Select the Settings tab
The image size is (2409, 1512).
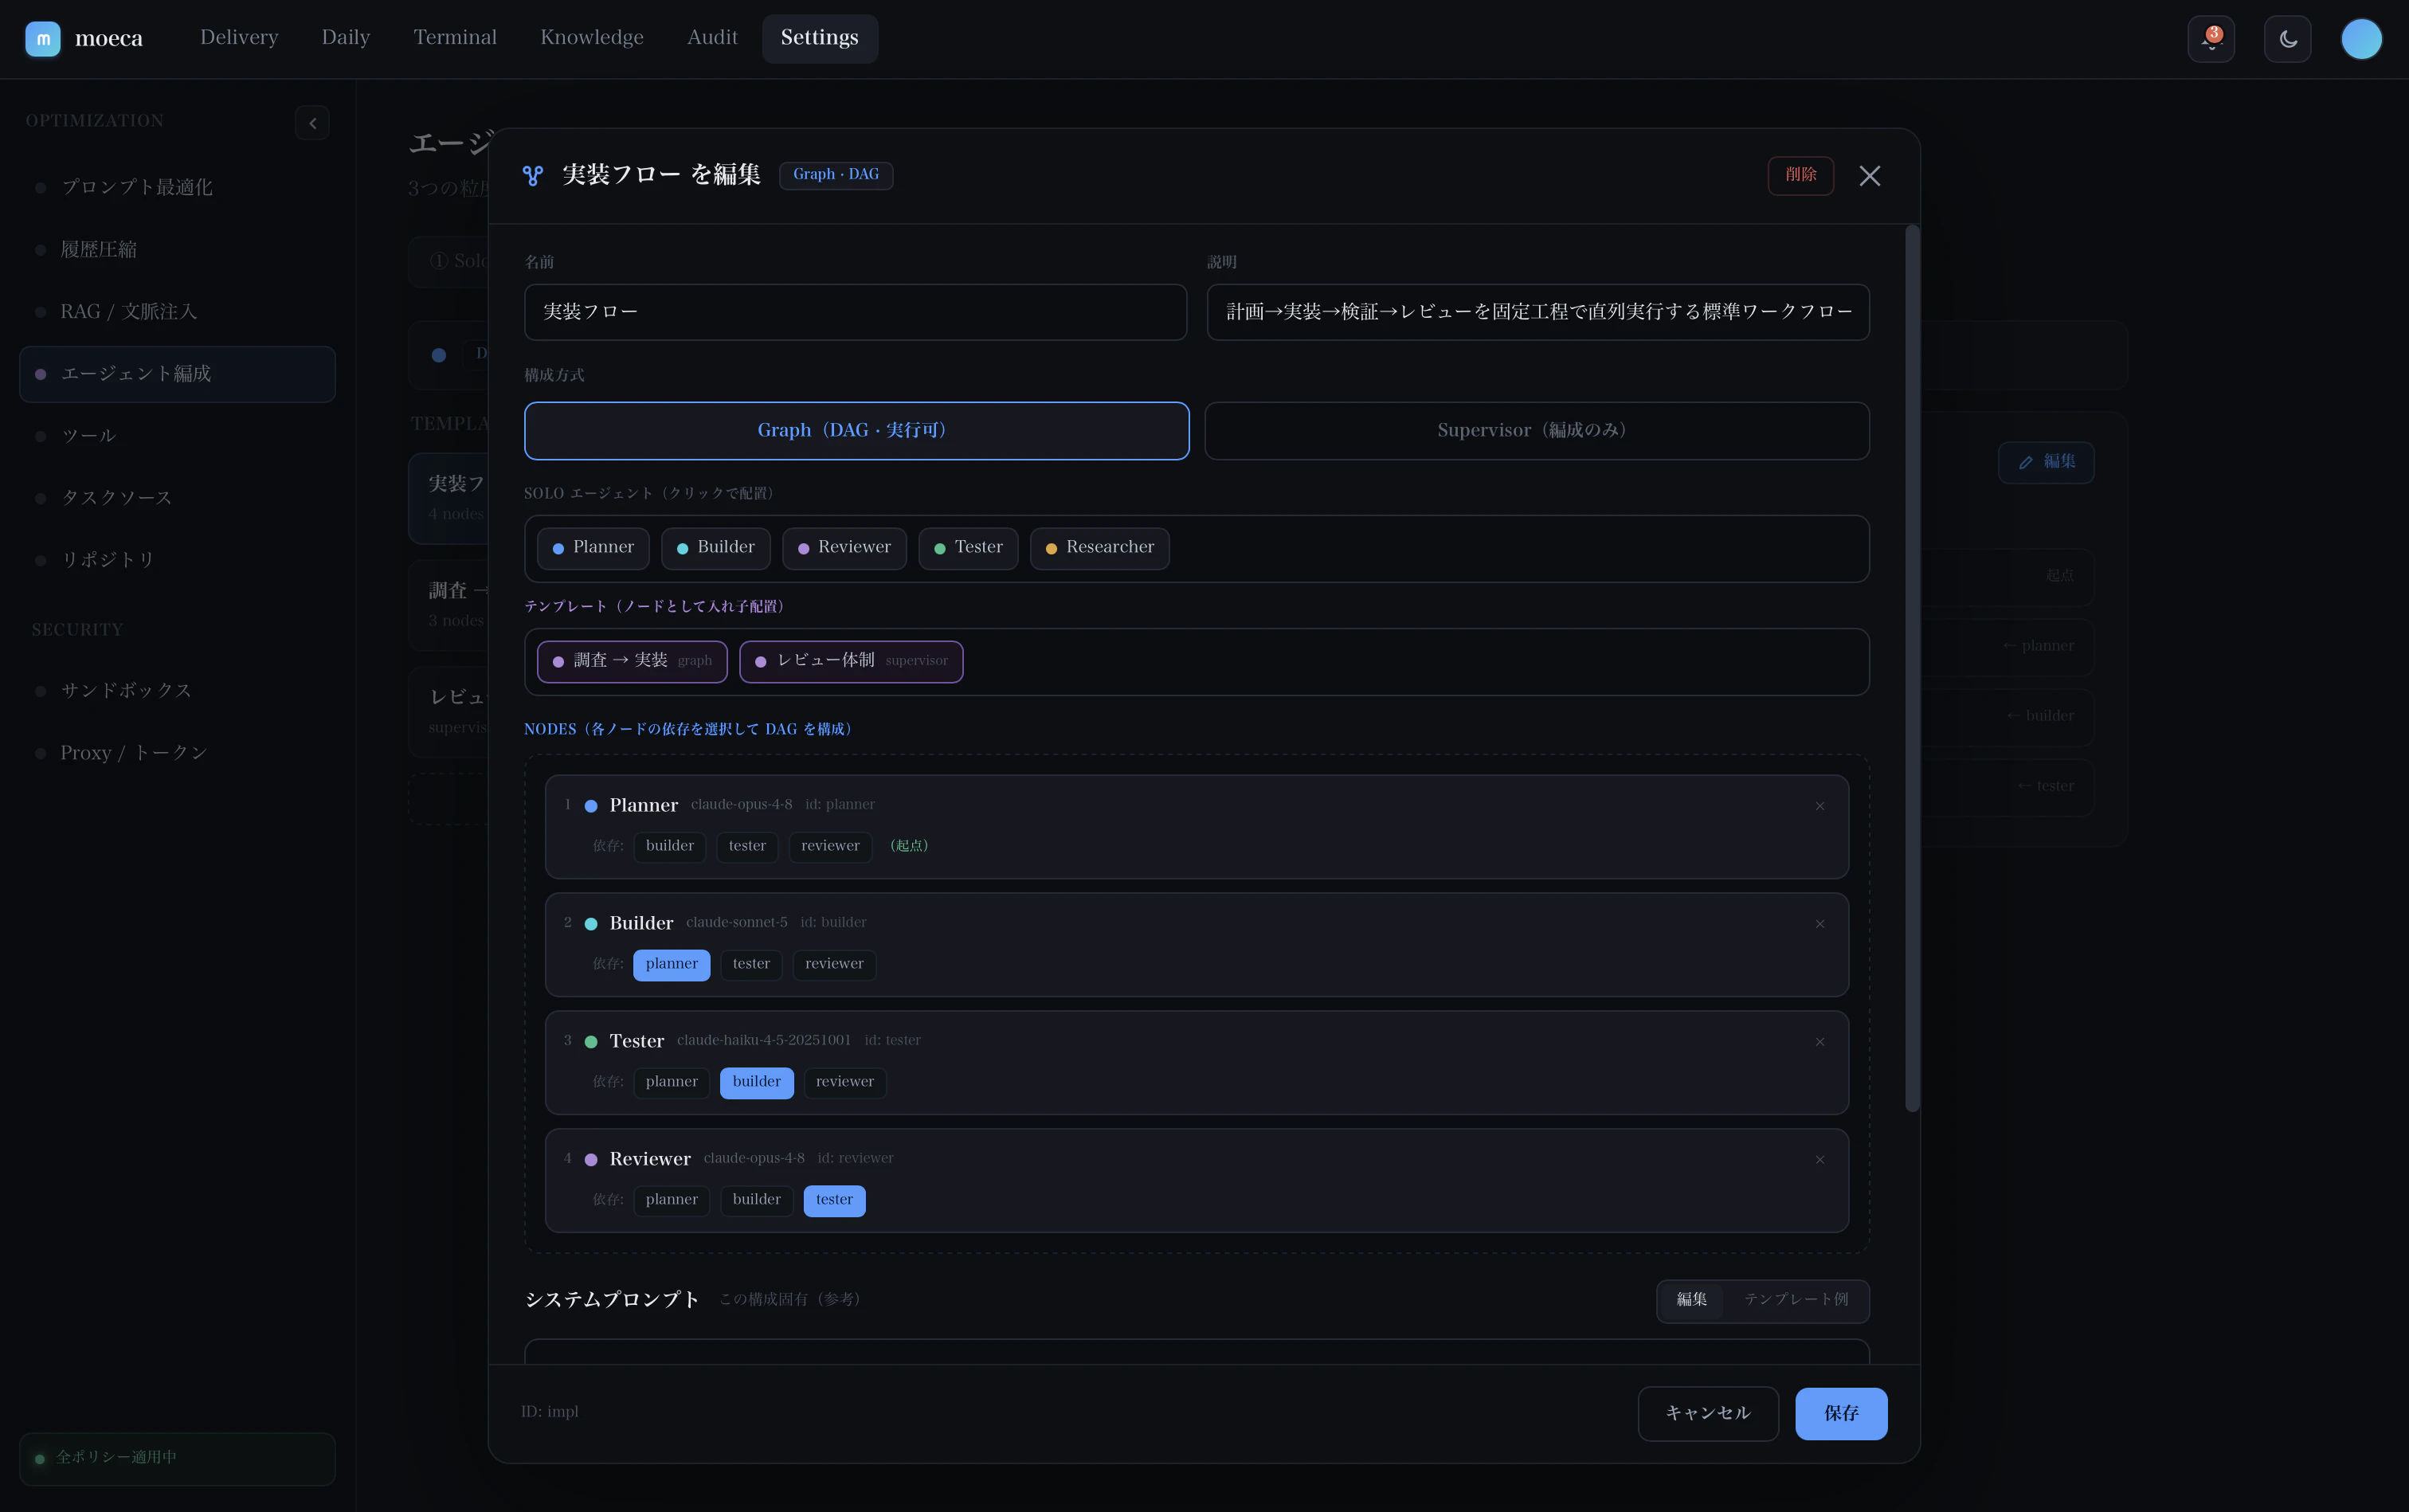(819, 38)
